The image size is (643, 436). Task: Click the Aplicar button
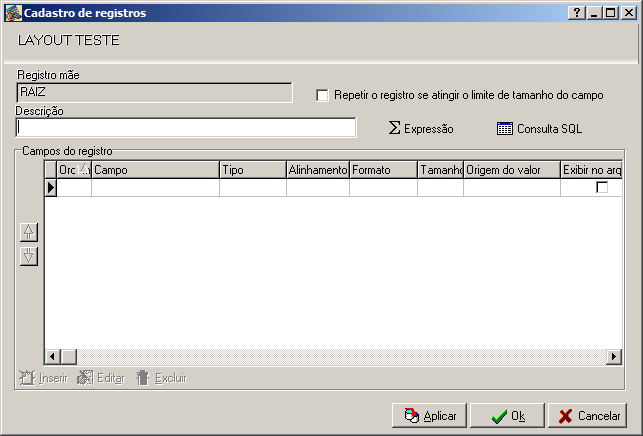(x=430, y=416)
